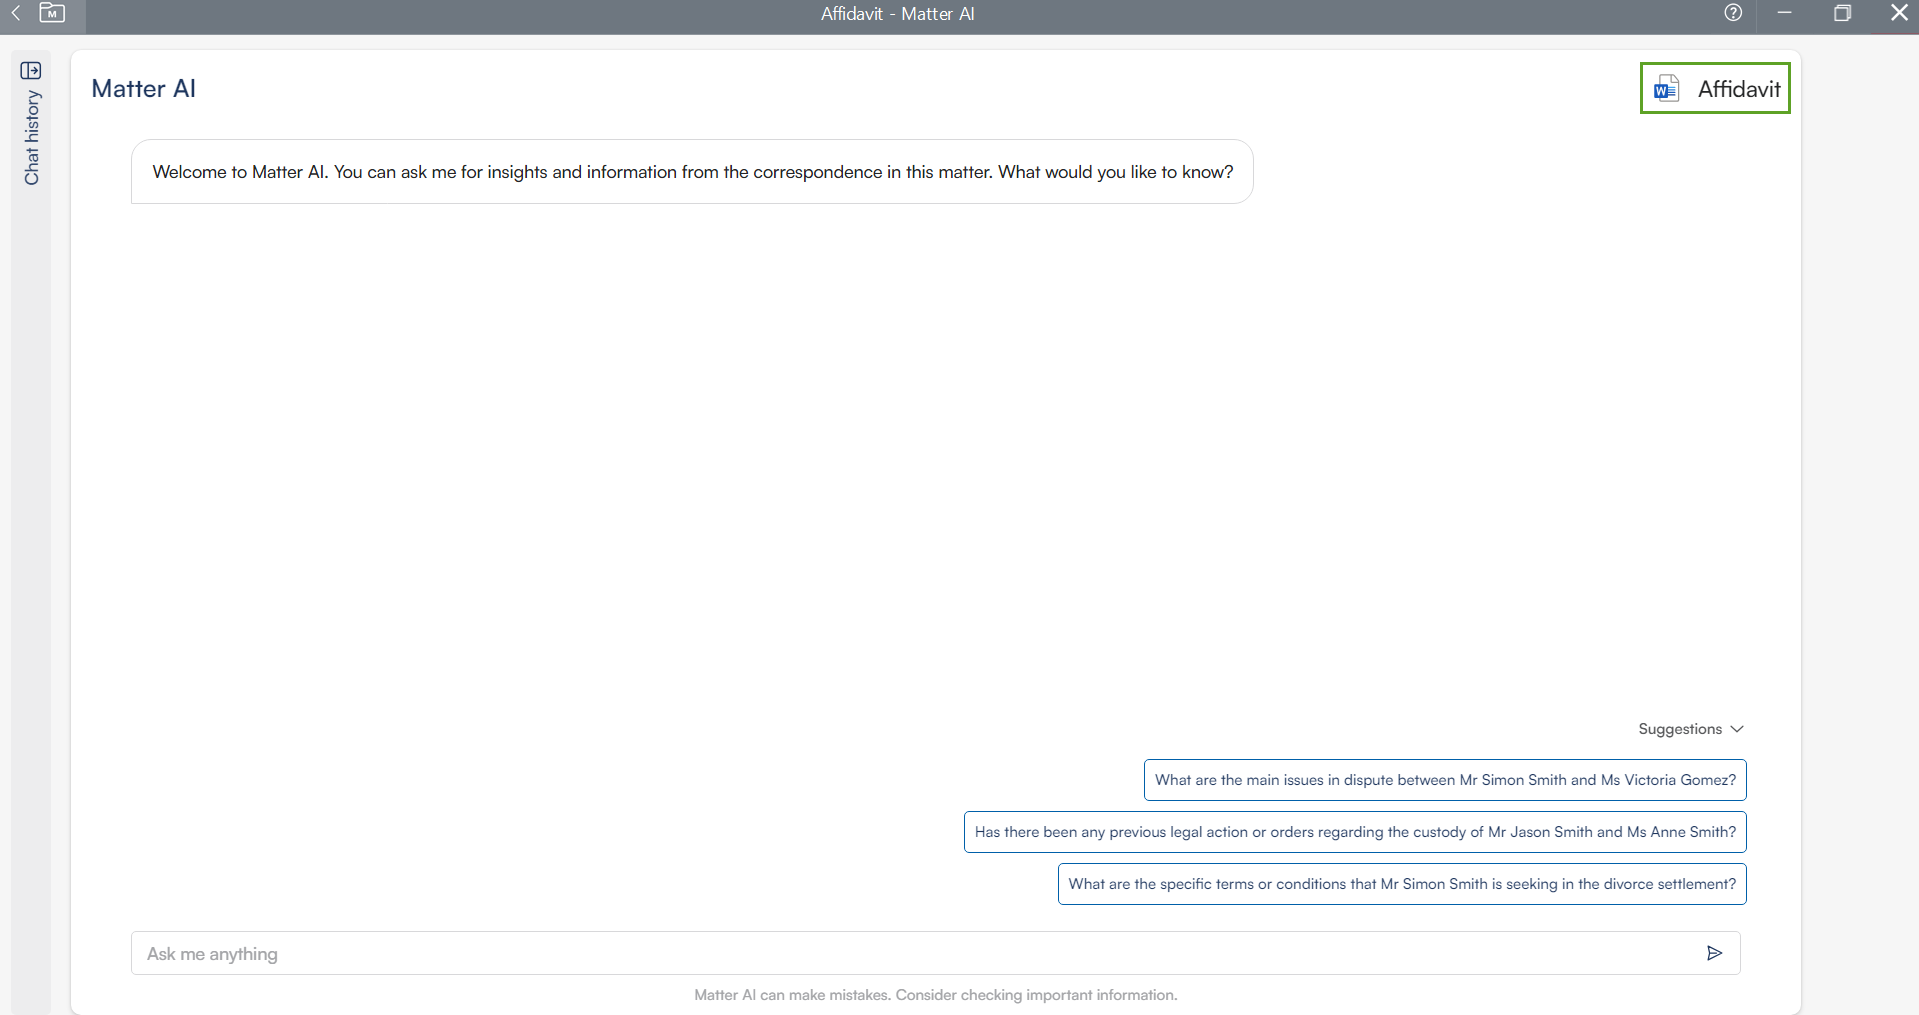Collapse the Suggestions chevron
Image resolution: width=1919 pixels, height=1015 pixels.
pyautogui.click(x=1737, y=729)
